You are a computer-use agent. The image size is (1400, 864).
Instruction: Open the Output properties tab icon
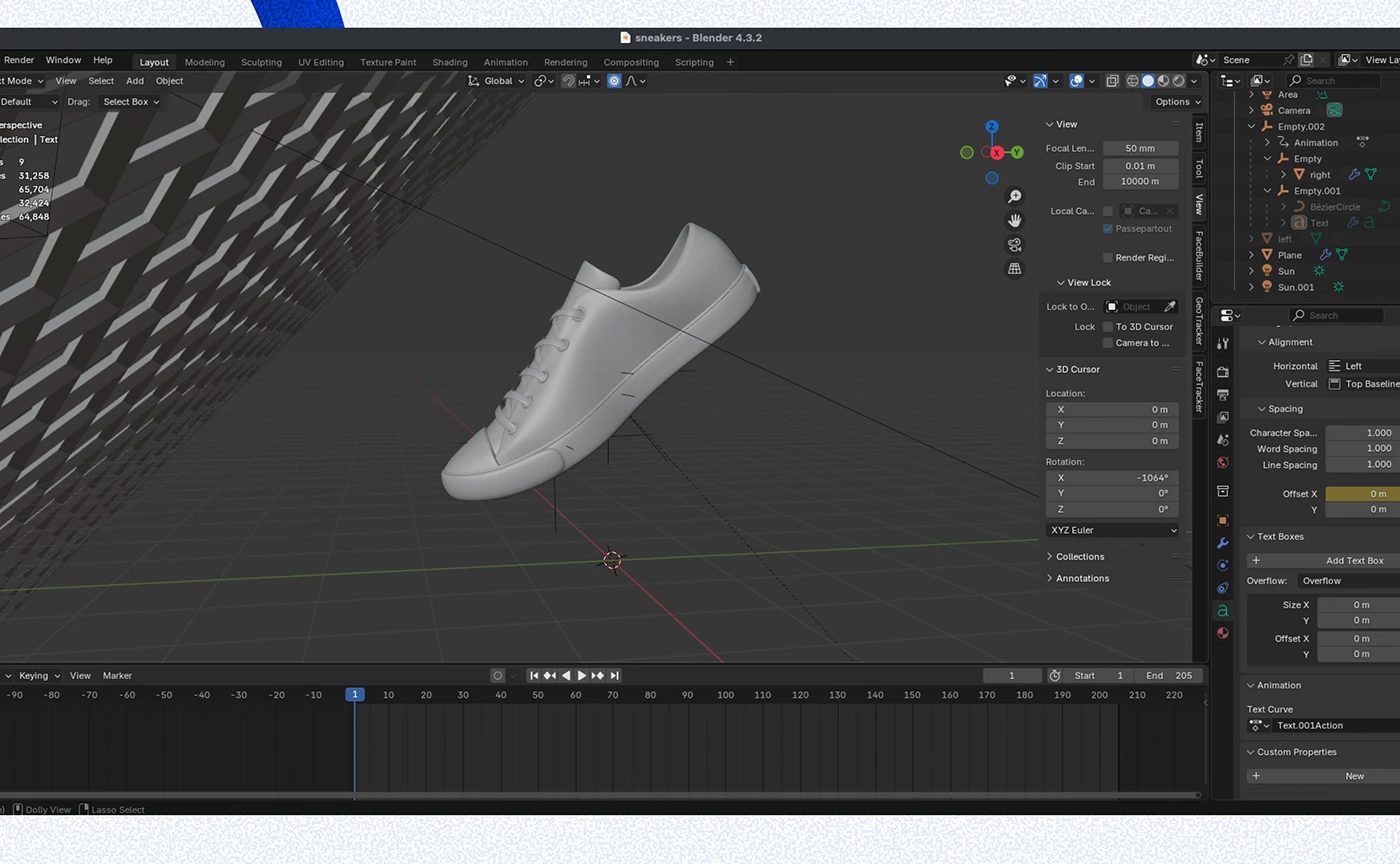pyautogui.click(x=1223, y=395)
